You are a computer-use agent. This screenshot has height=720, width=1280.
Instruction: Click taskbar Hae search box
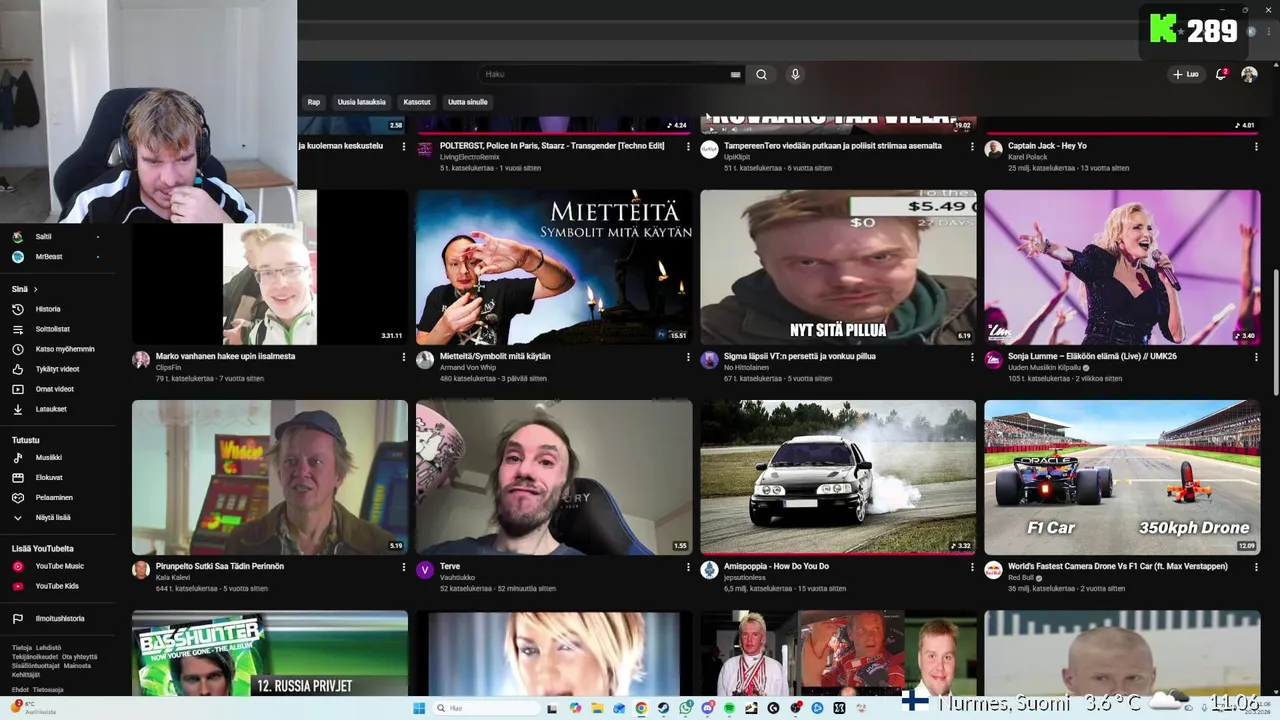(x=486, y=708)
